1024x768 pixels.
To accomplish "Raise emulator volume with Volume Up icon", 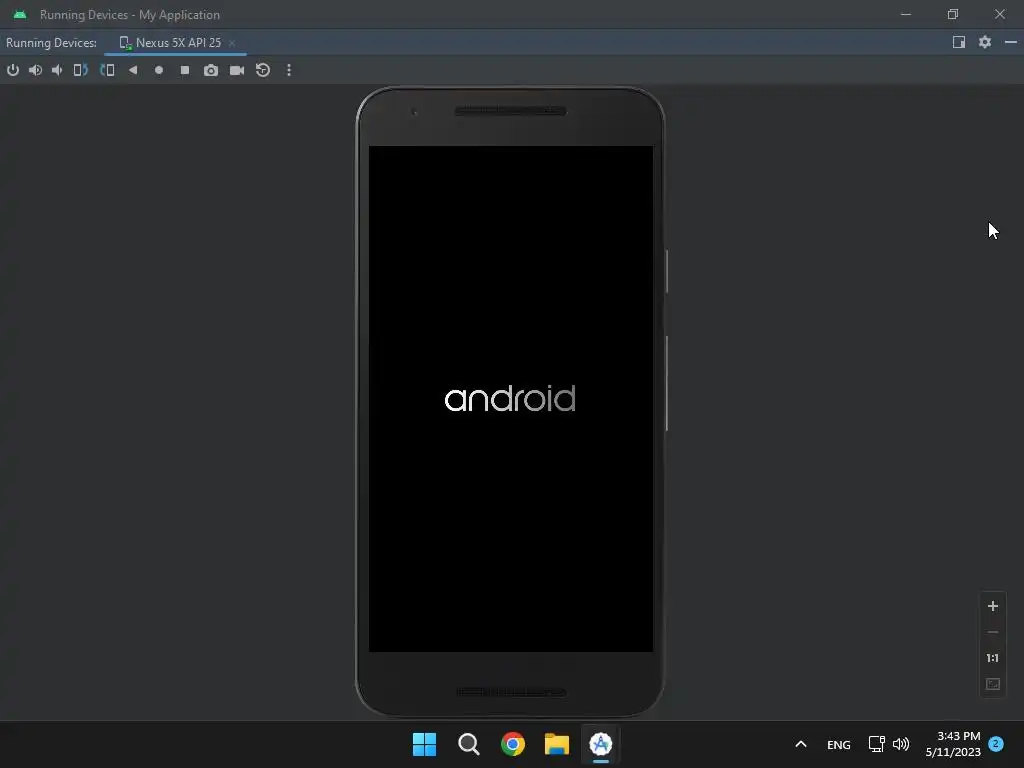I will [35, 70].
